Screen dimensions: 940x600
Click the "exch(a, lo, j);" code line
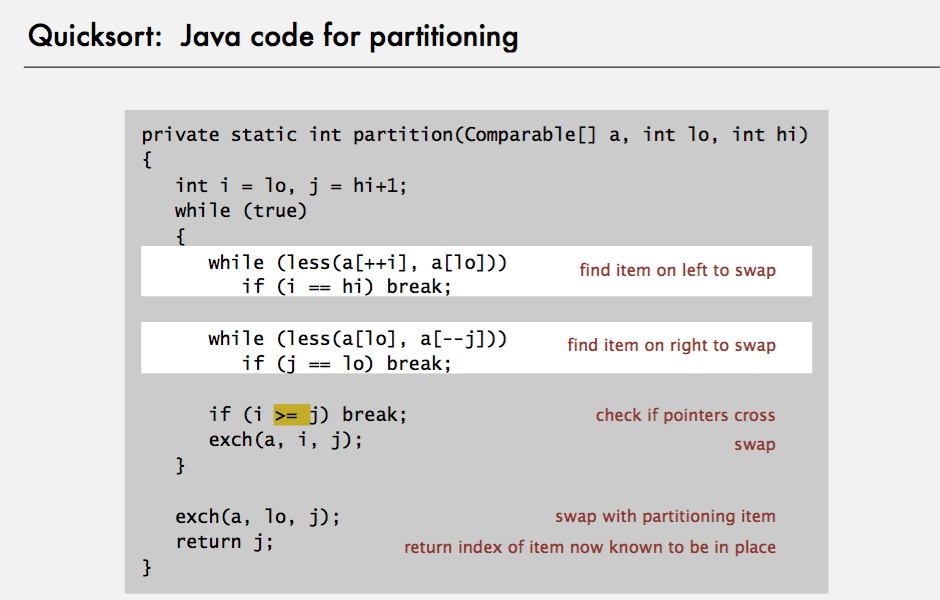[258, 517]
